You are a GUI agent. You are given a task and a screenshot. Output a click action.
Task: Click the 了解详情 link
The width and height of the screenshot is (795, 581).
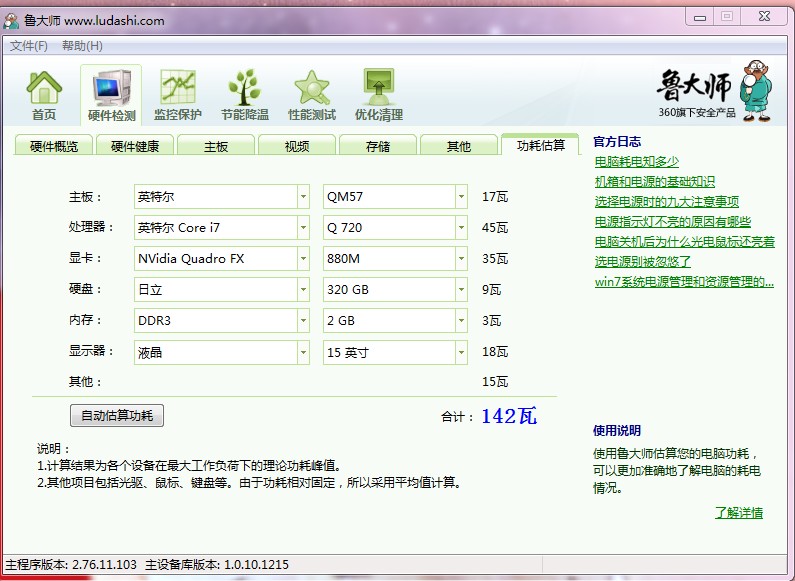[739, 513]
